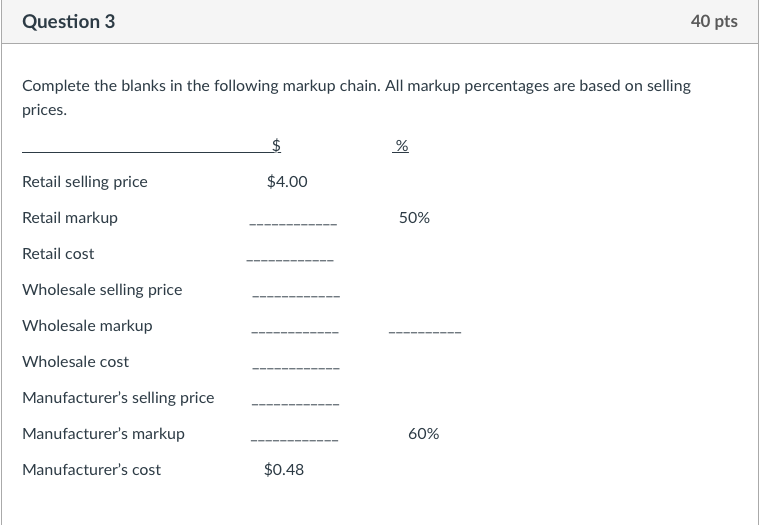This screenshot has width=759, height=525.
Task: Click the Manufacturer's selling price blank
Action: 295,404
